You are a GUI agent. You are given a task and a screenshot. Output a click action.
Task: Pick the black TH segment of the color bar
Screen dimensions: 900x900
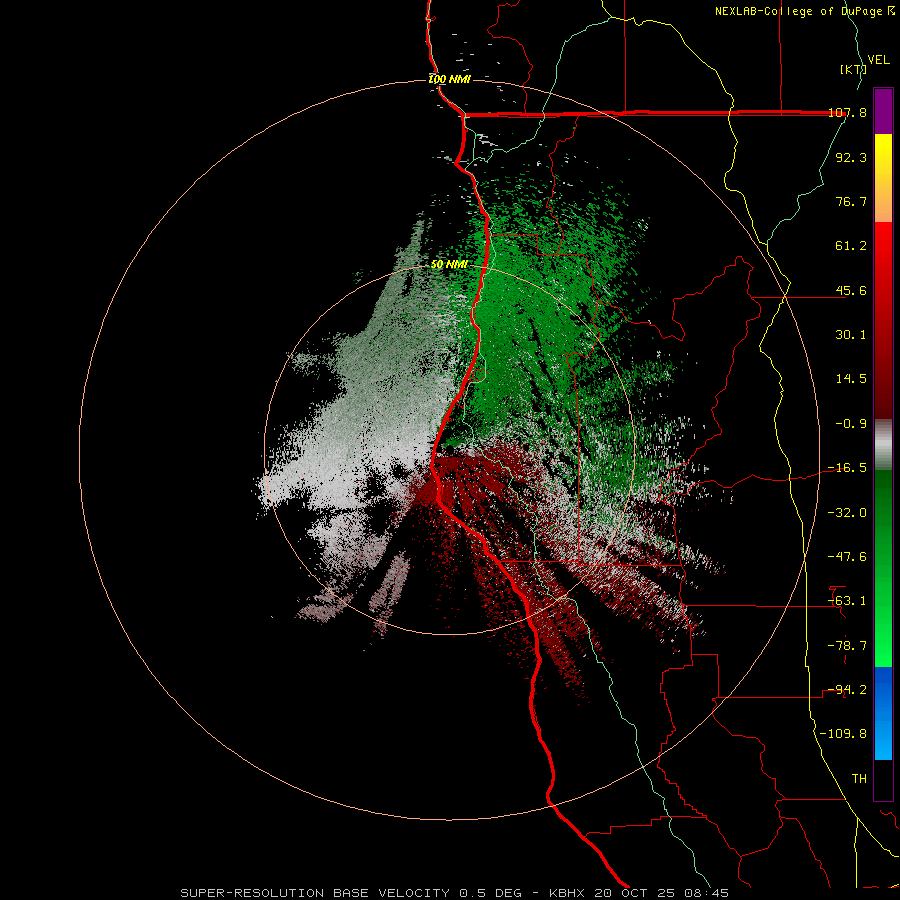[883, 779]
